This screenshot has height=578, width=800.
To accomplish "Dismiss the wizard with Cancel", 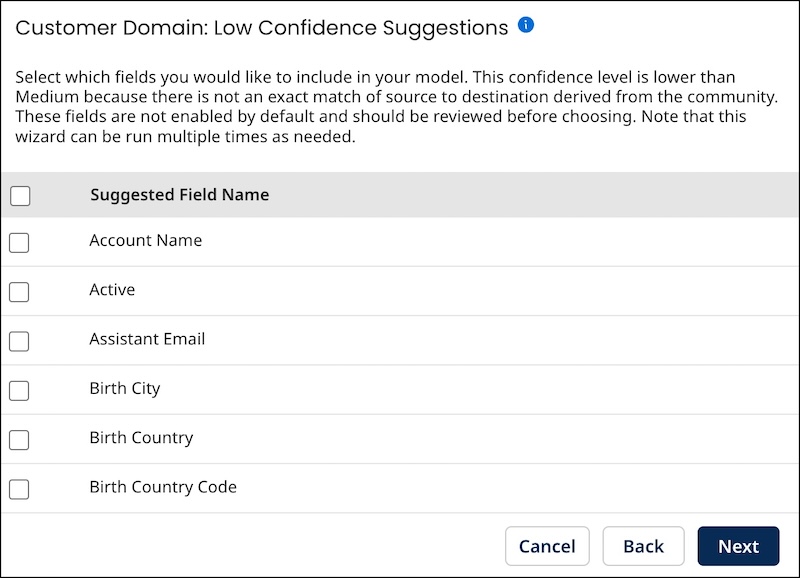I will pyautogui.click(x=547, y=546).
